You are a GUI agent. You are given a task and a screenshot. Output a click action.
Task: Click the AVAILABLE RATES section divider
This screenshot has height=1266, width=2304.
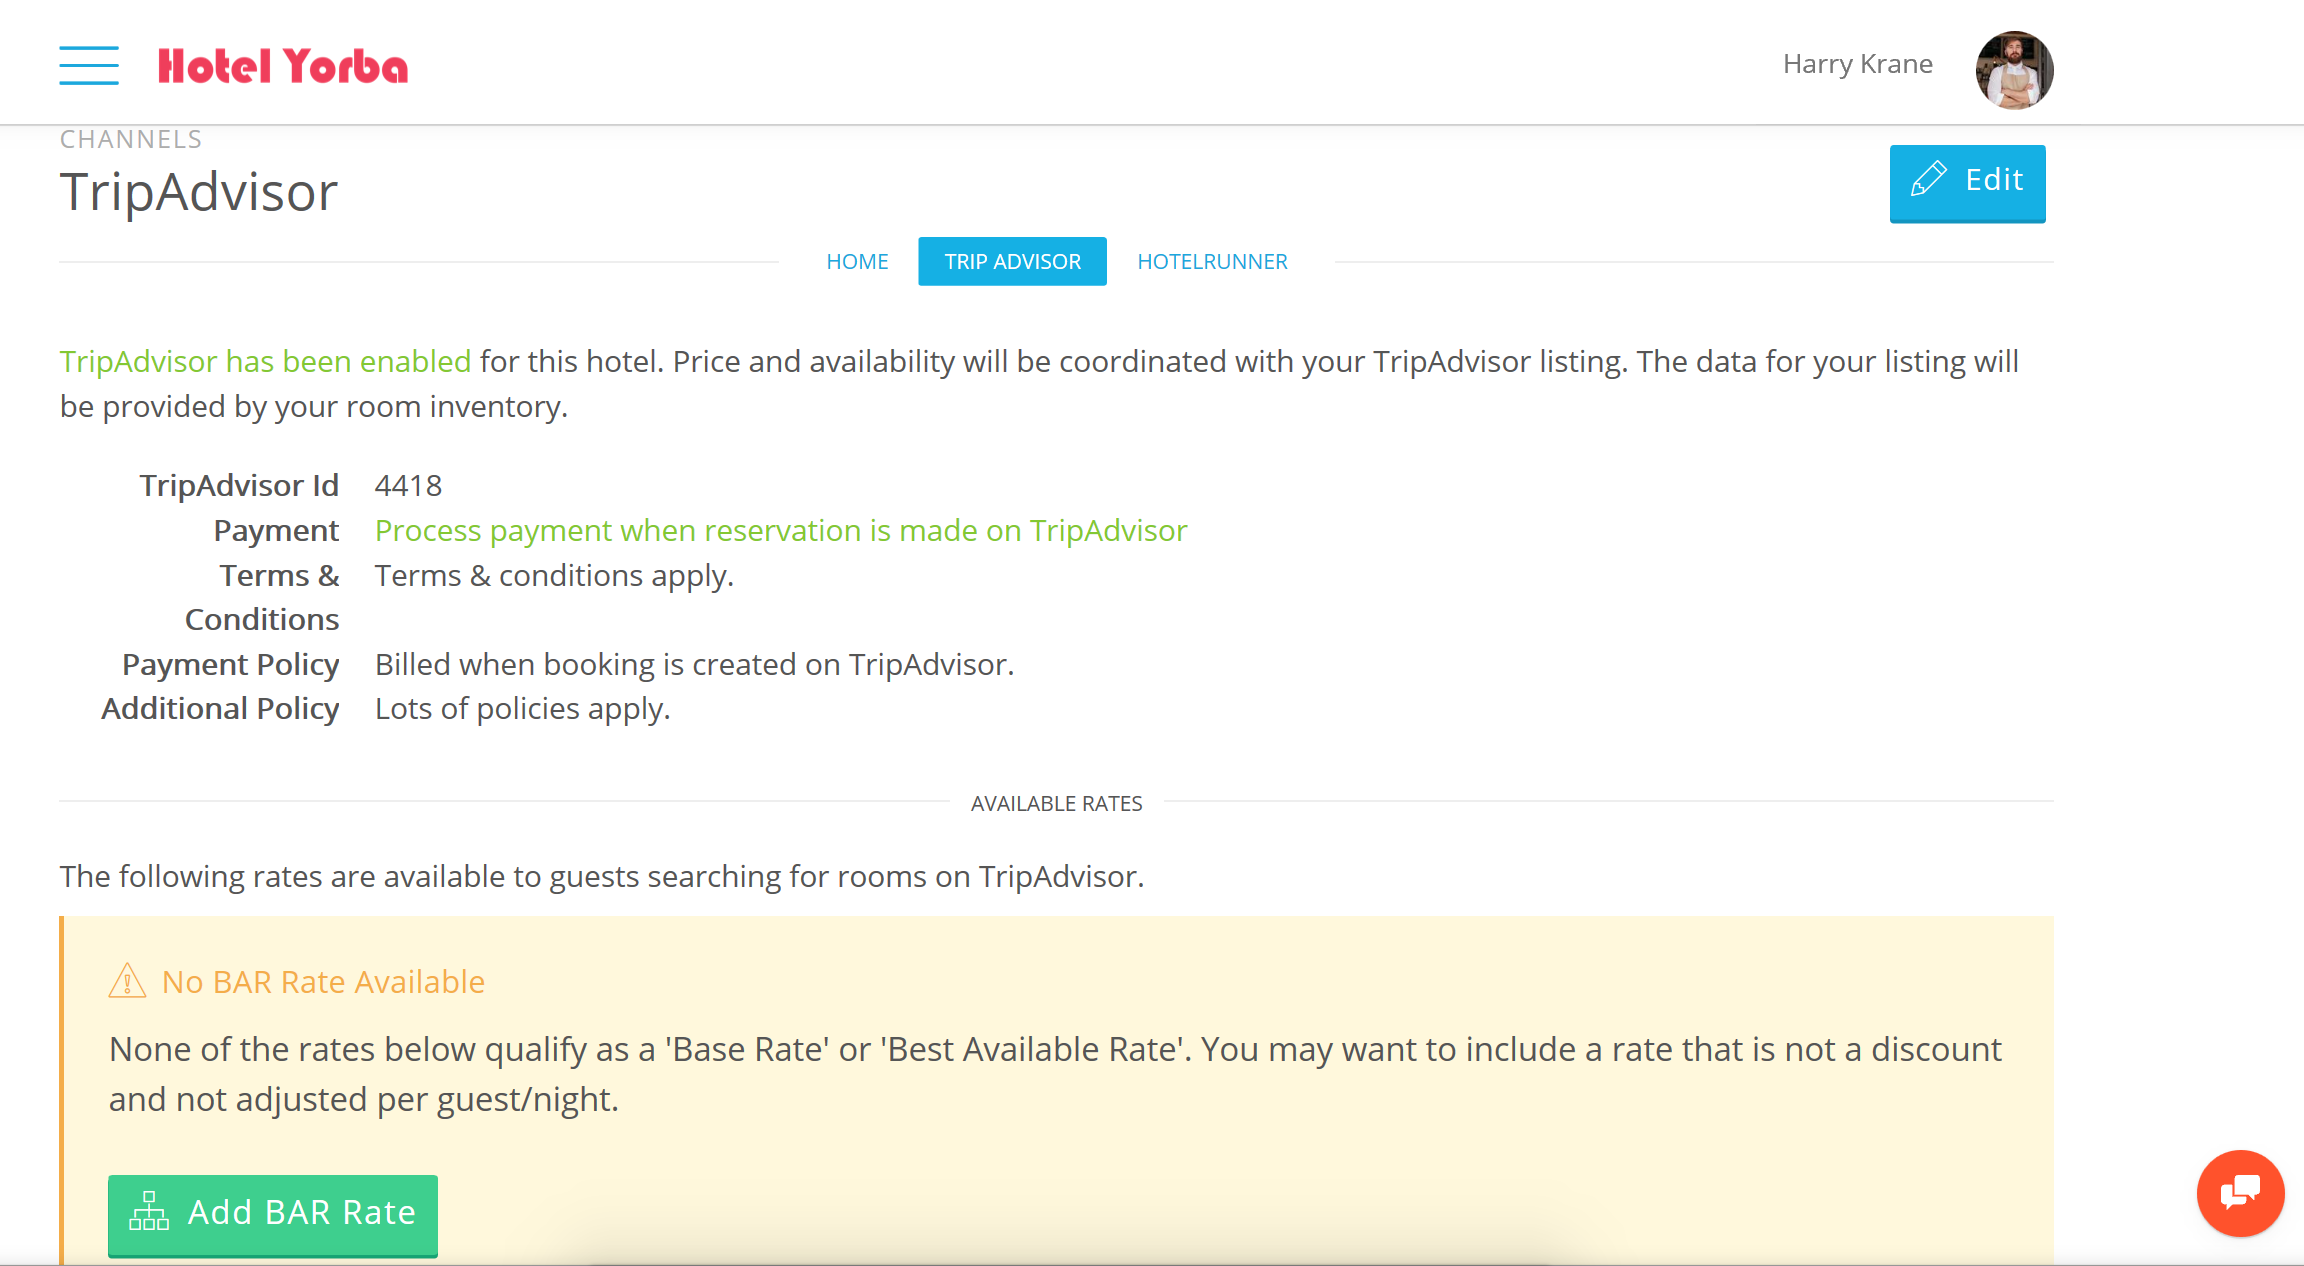pos(1056,803)
